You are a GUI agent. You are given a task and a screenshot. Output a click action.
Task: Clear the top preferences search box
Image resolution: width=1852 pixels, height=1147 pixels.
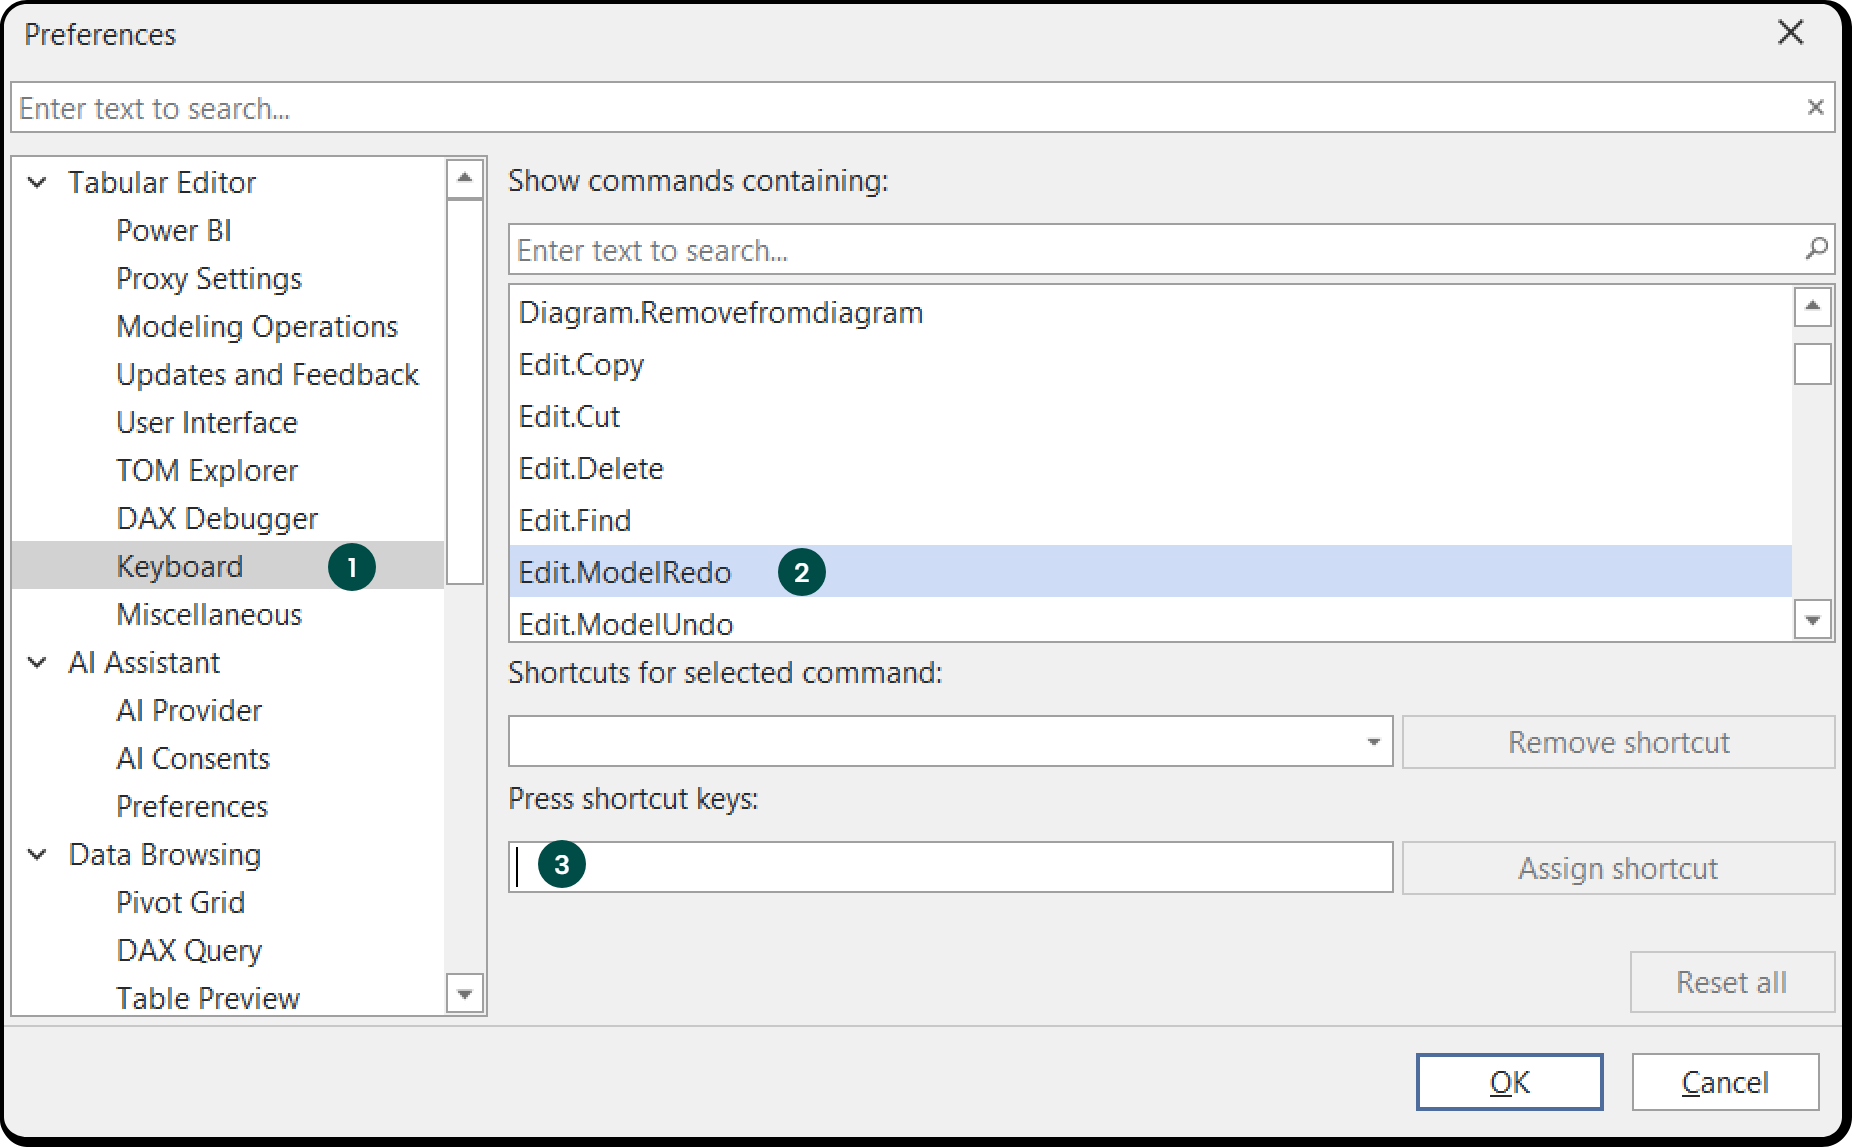[x=1815, y=107]
